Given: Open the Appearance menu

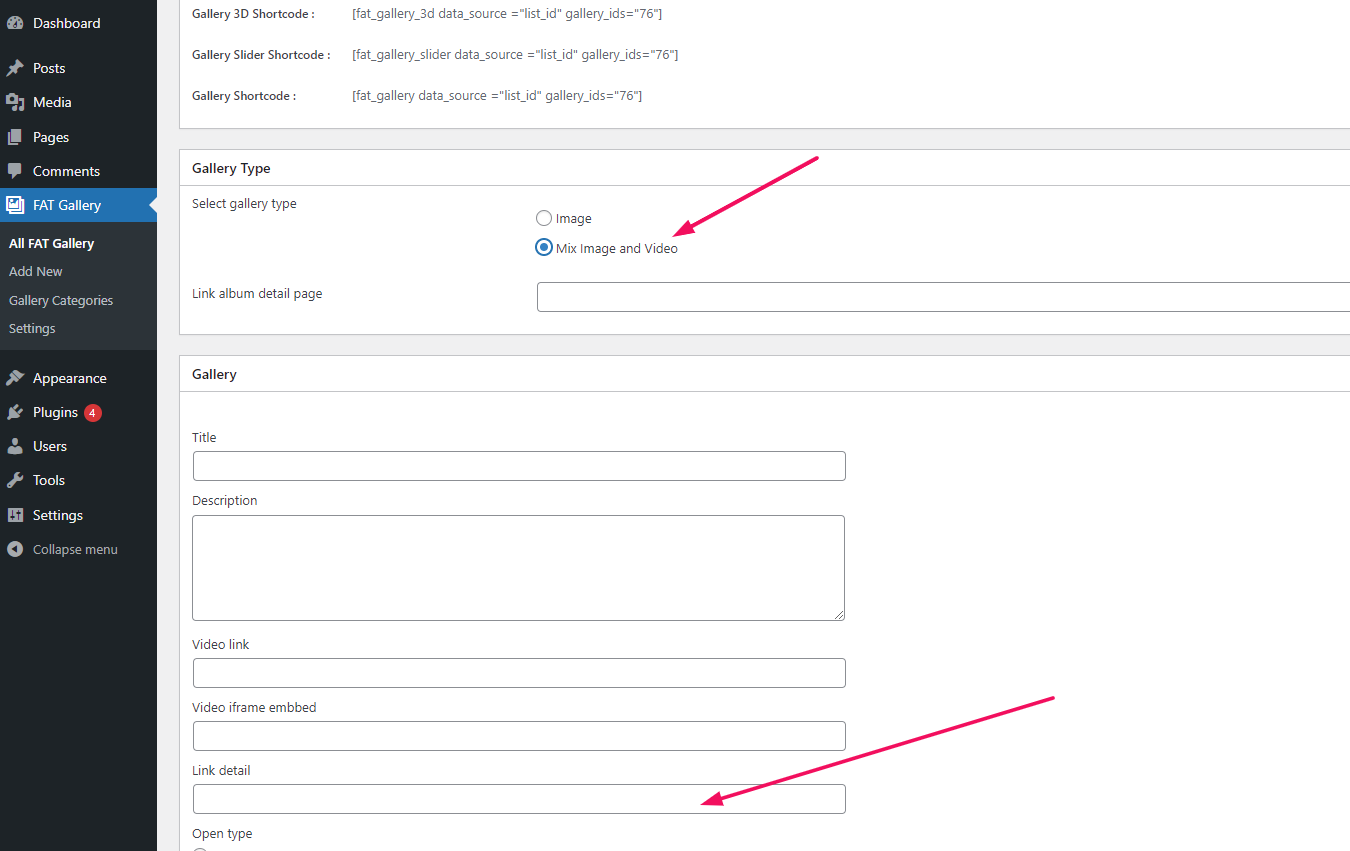Looking at the screenshot, I should tap(78, 378).
